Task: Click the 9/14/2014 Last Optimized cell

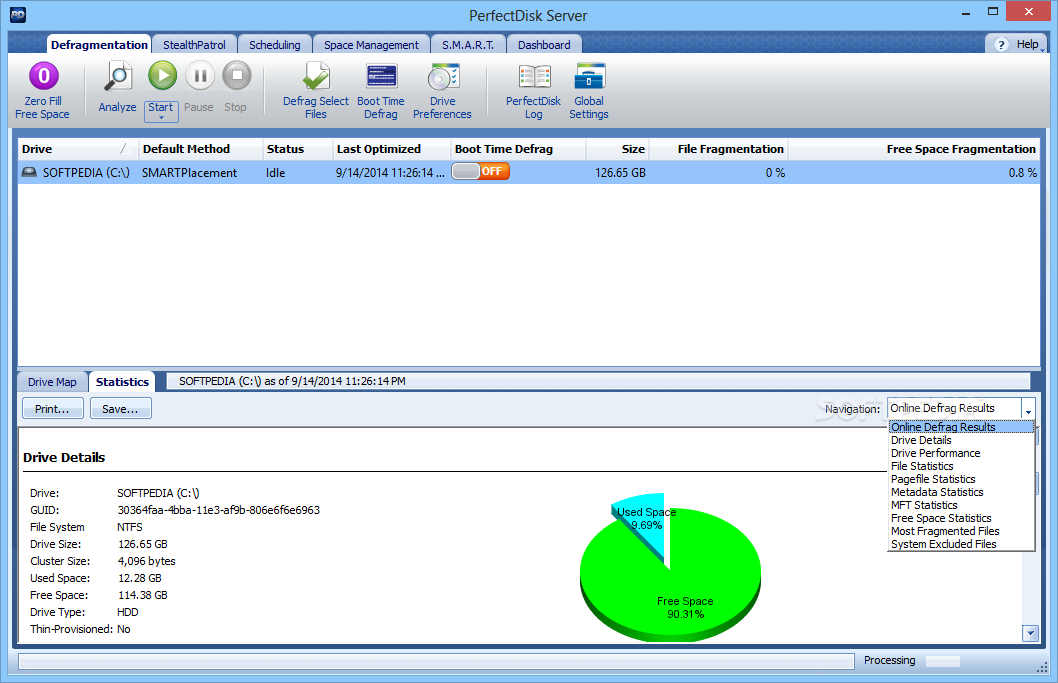Action: click(390, 173)
